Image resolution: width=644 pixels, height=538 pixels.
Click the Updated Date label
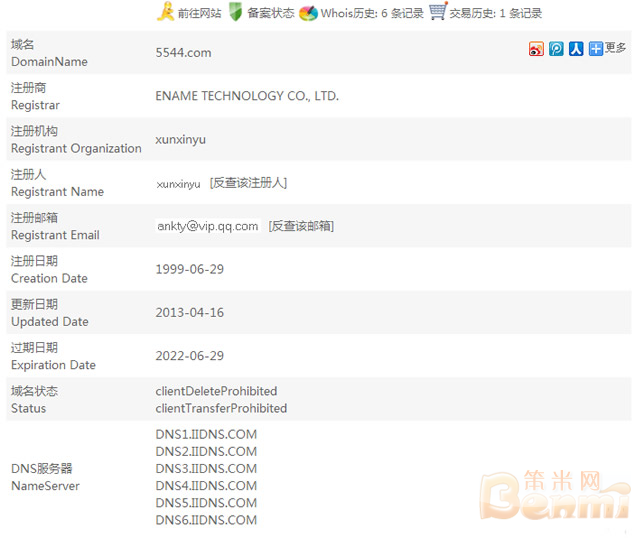50,322
